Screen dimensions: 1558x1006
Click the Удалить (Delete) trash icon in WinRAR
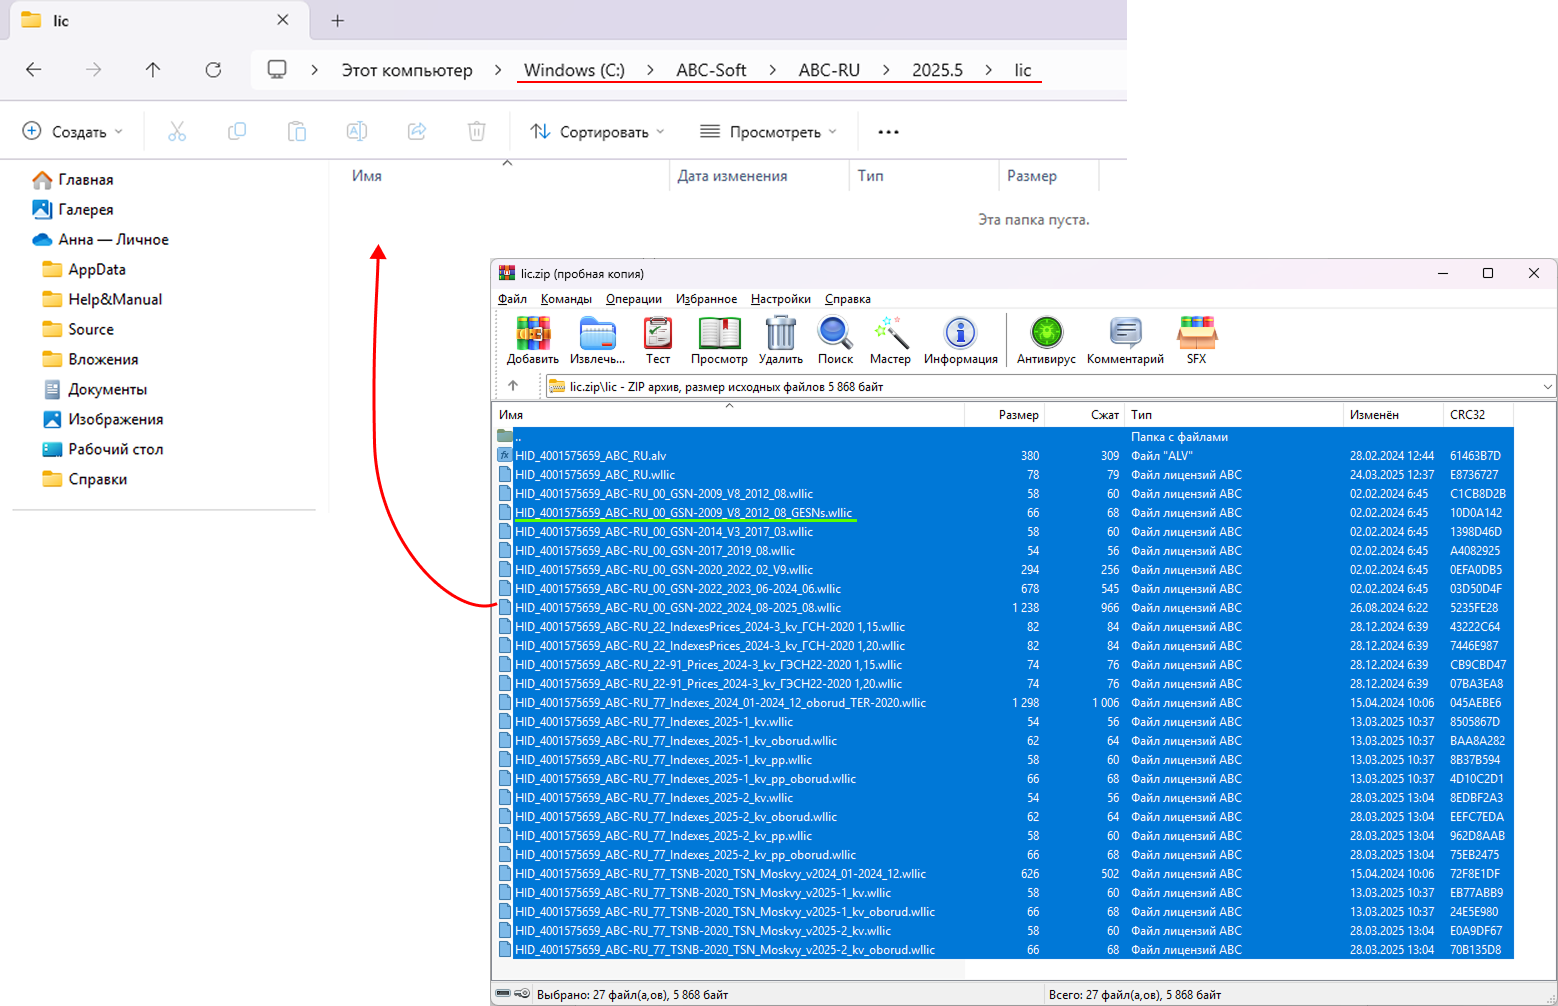pyautogui.click(x=781, y=340)
